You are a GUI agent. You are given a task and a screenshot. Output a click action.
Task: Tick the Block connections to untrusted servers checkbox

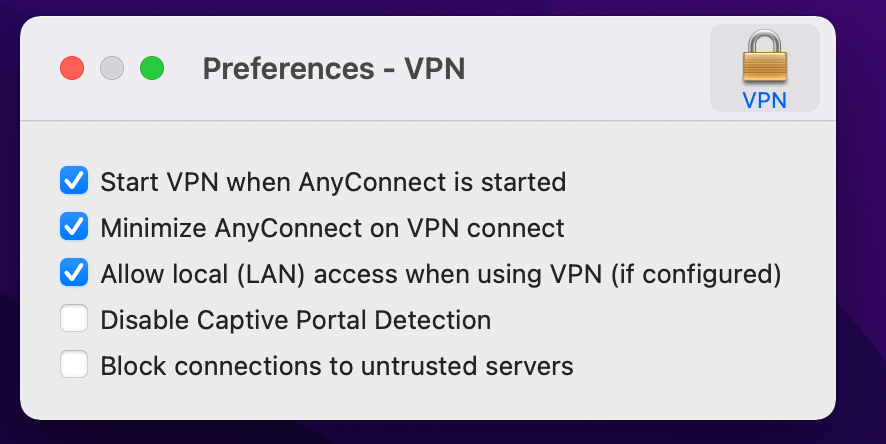click(x=74, y=366)
